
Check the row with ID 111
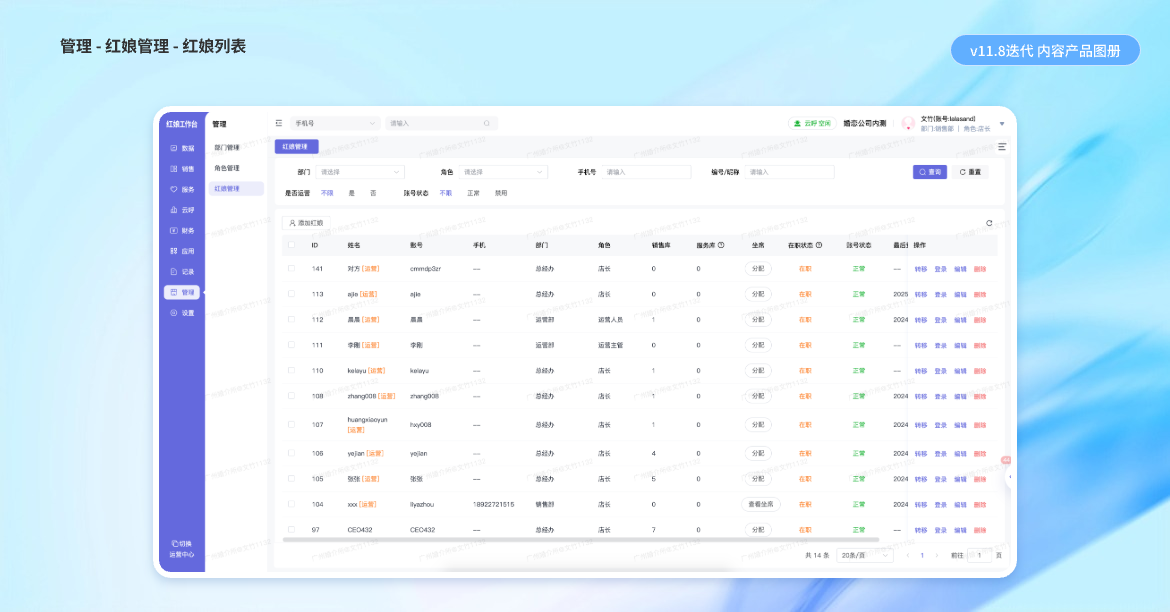291,345
